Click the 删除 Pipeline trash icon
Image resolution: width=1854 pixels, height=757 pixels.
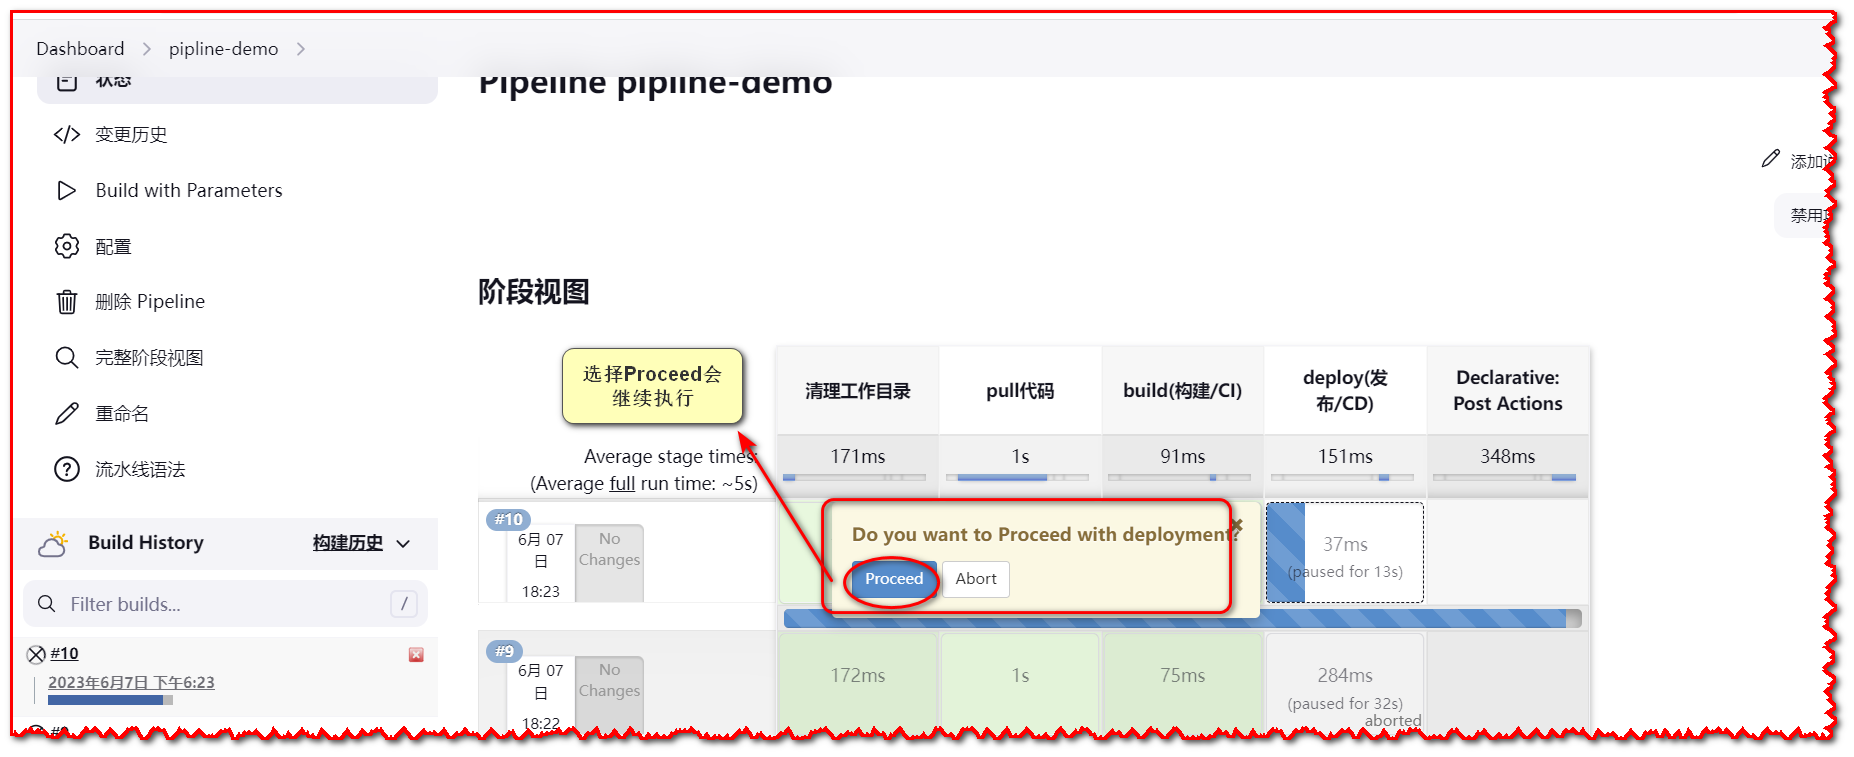coord(67,301)
